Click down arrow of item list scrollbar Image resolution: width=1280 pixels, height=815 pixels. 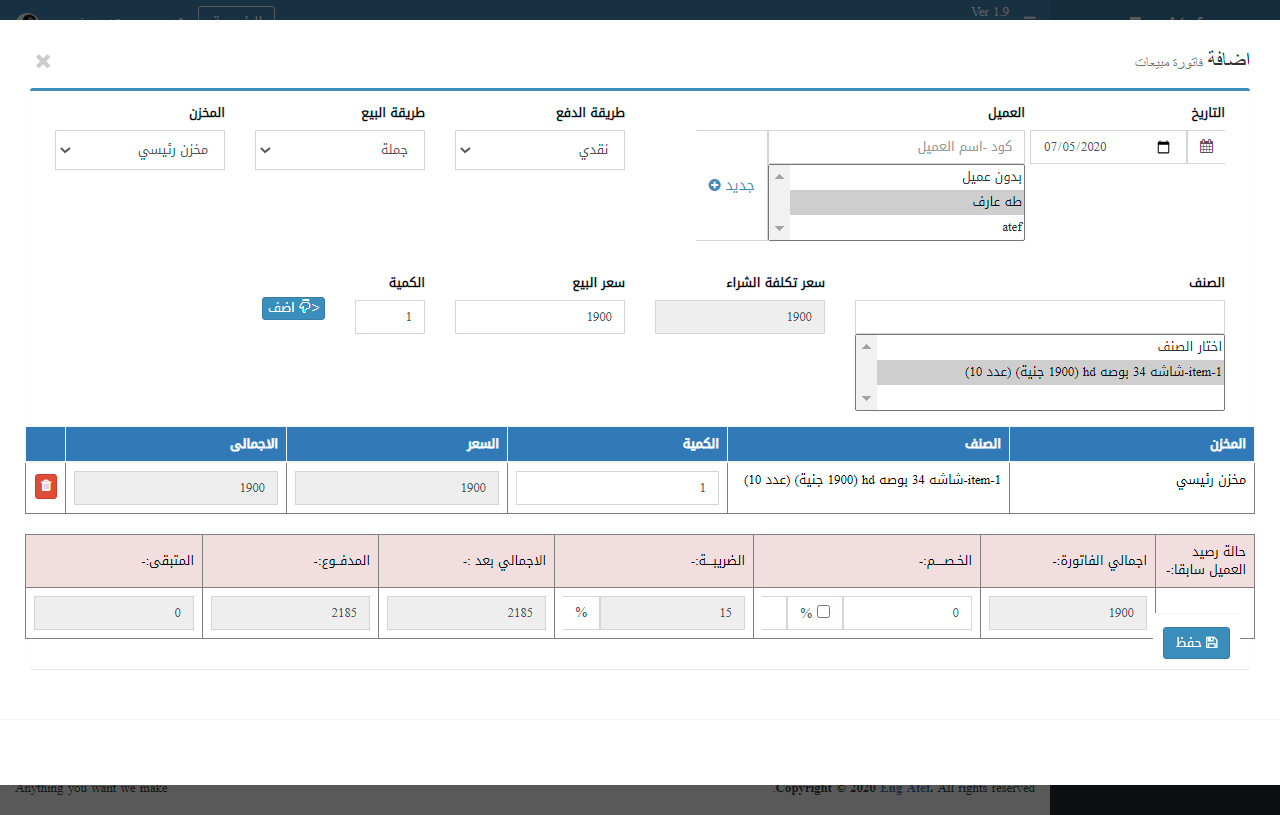[866, 399]
